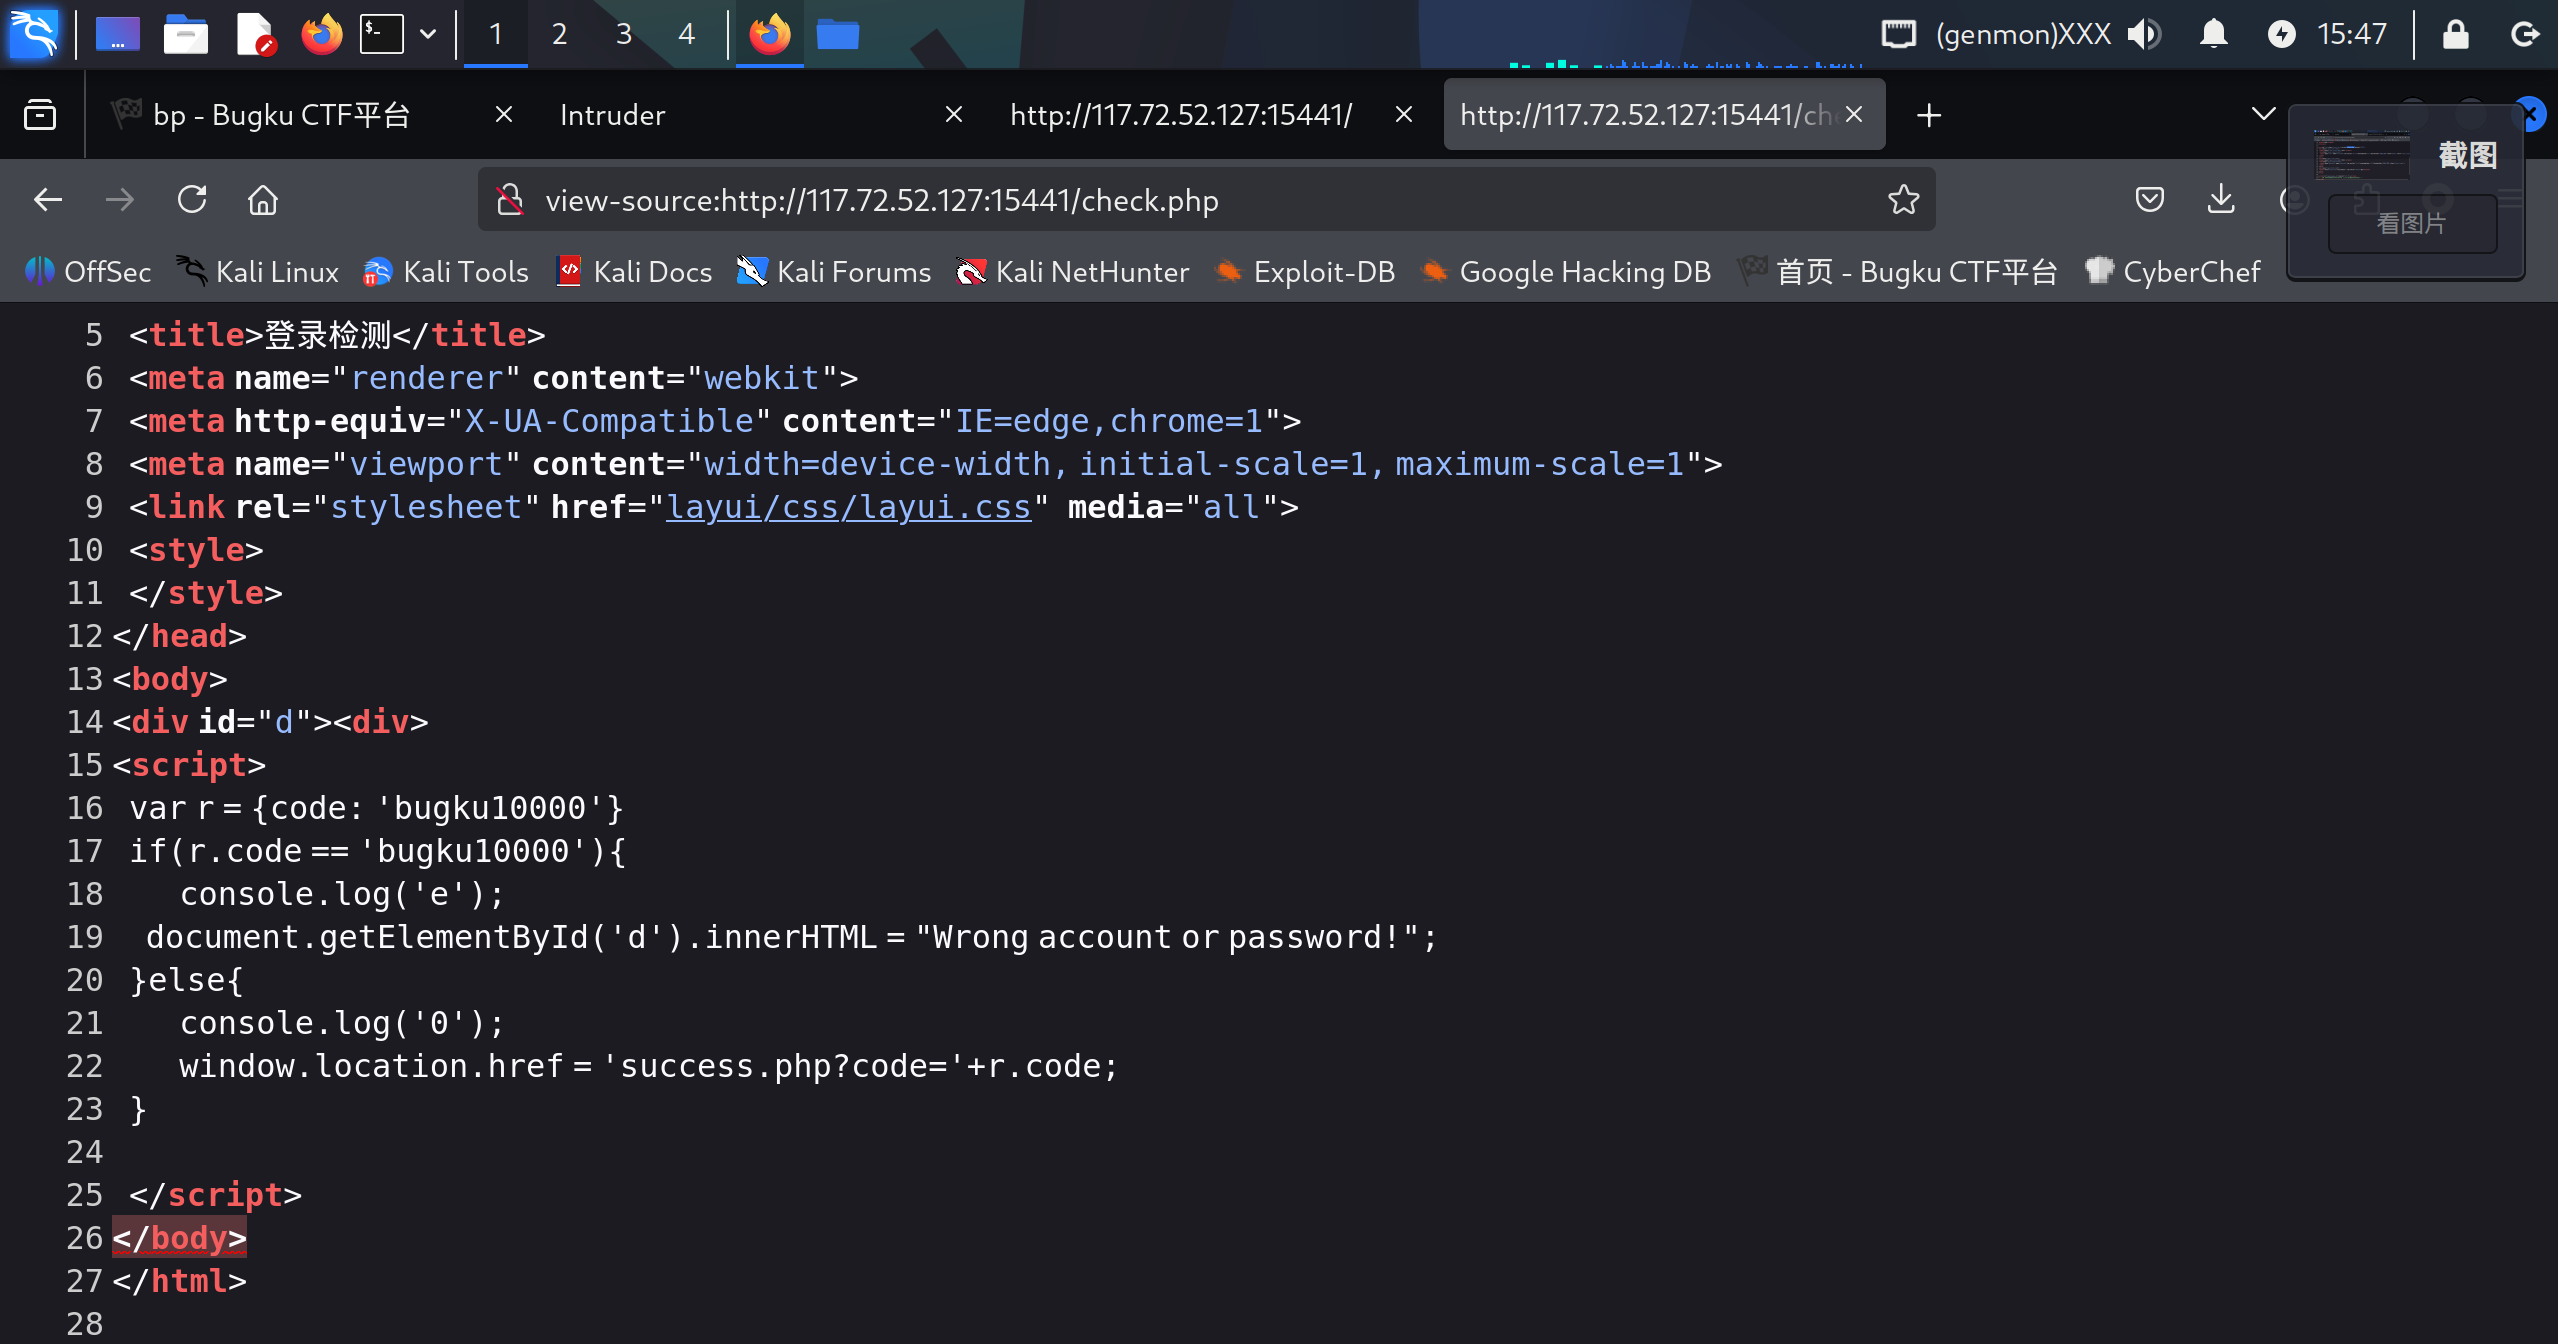The image size is (2558, 1344).
Task: Click the Home icon in Firefox toolbar
Action: click(x=263, y=200)
